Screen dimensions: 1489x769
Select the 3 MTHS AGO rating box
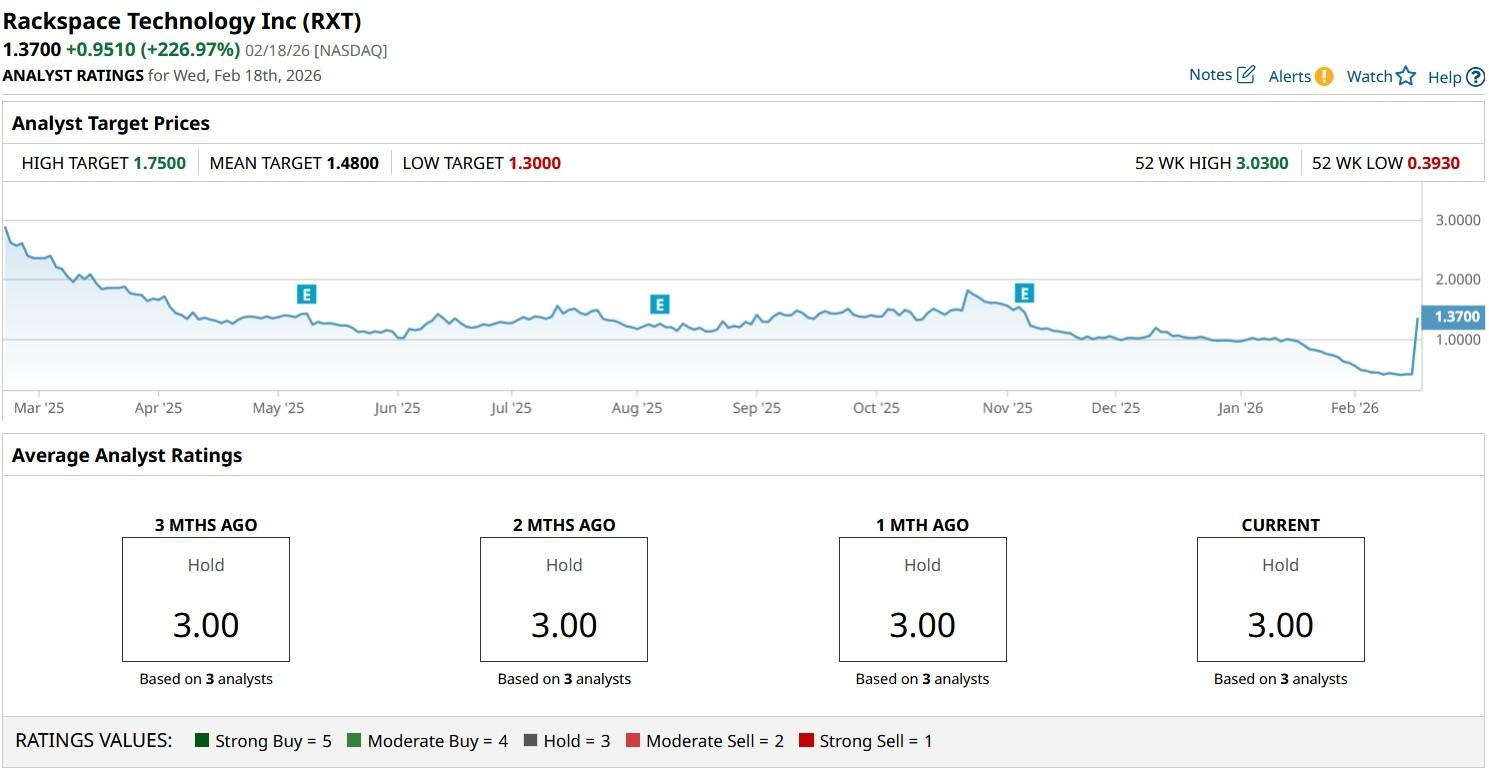pos(206,599)
